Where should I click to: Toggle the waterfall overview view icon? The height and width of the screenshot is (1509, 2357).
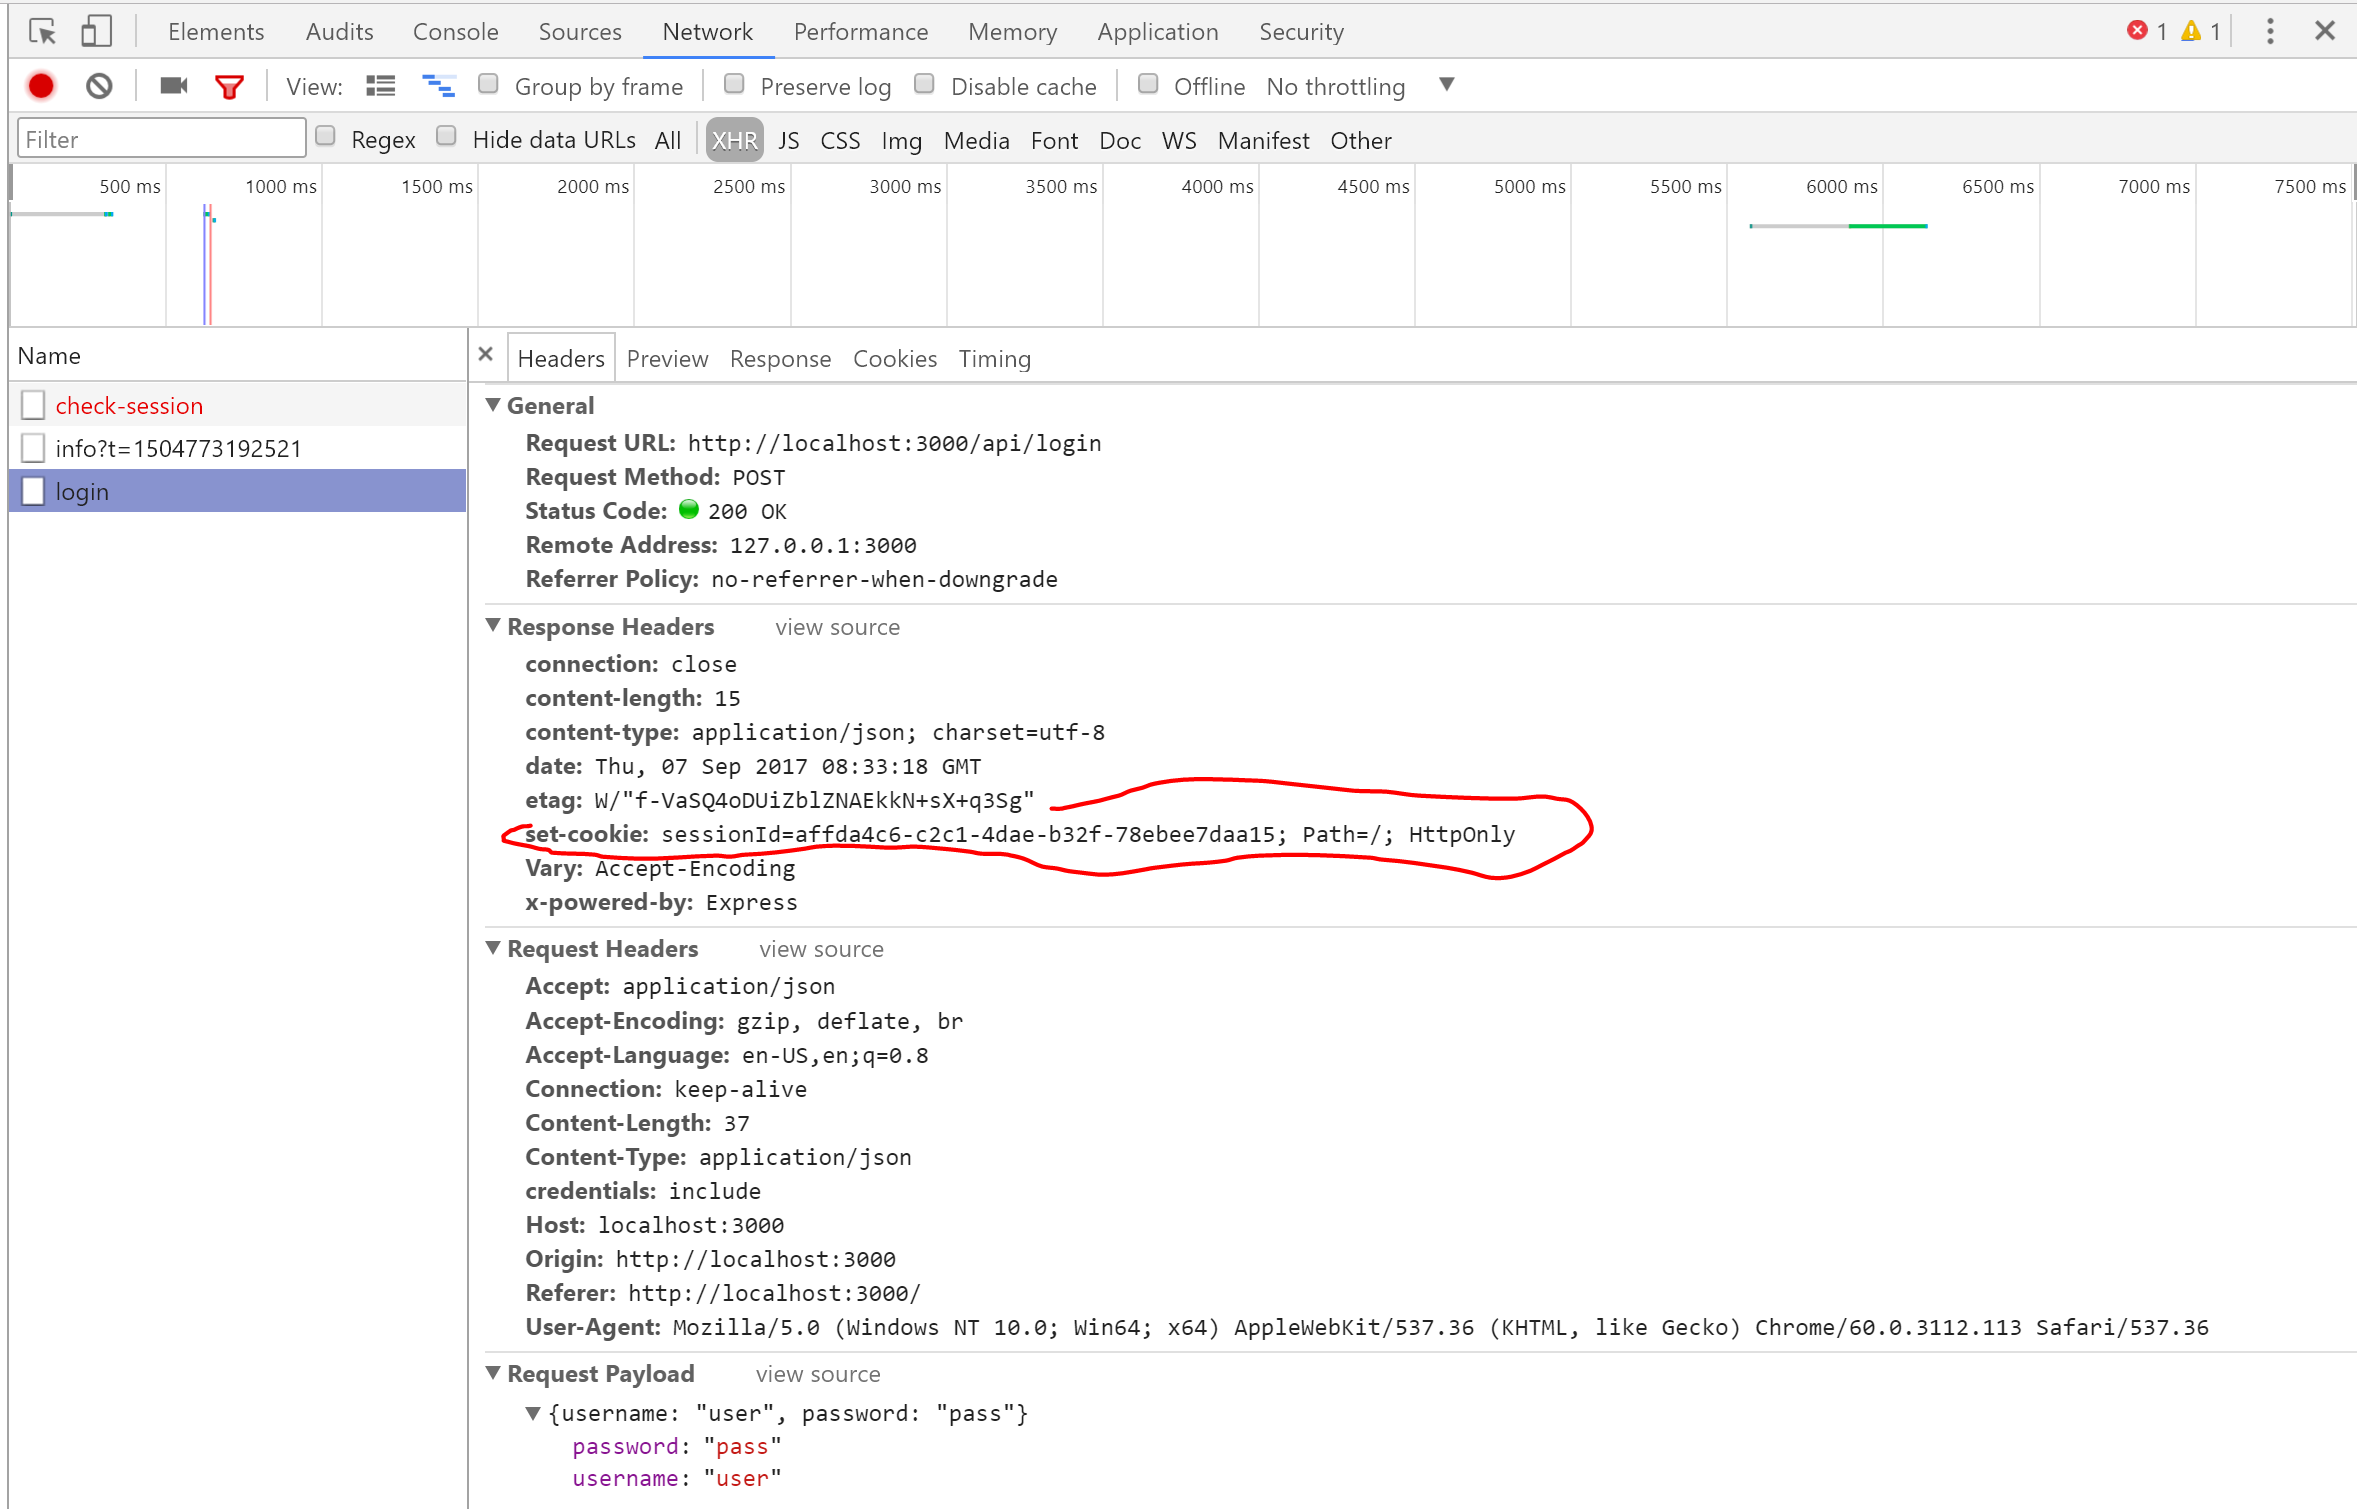click(438, 87)
